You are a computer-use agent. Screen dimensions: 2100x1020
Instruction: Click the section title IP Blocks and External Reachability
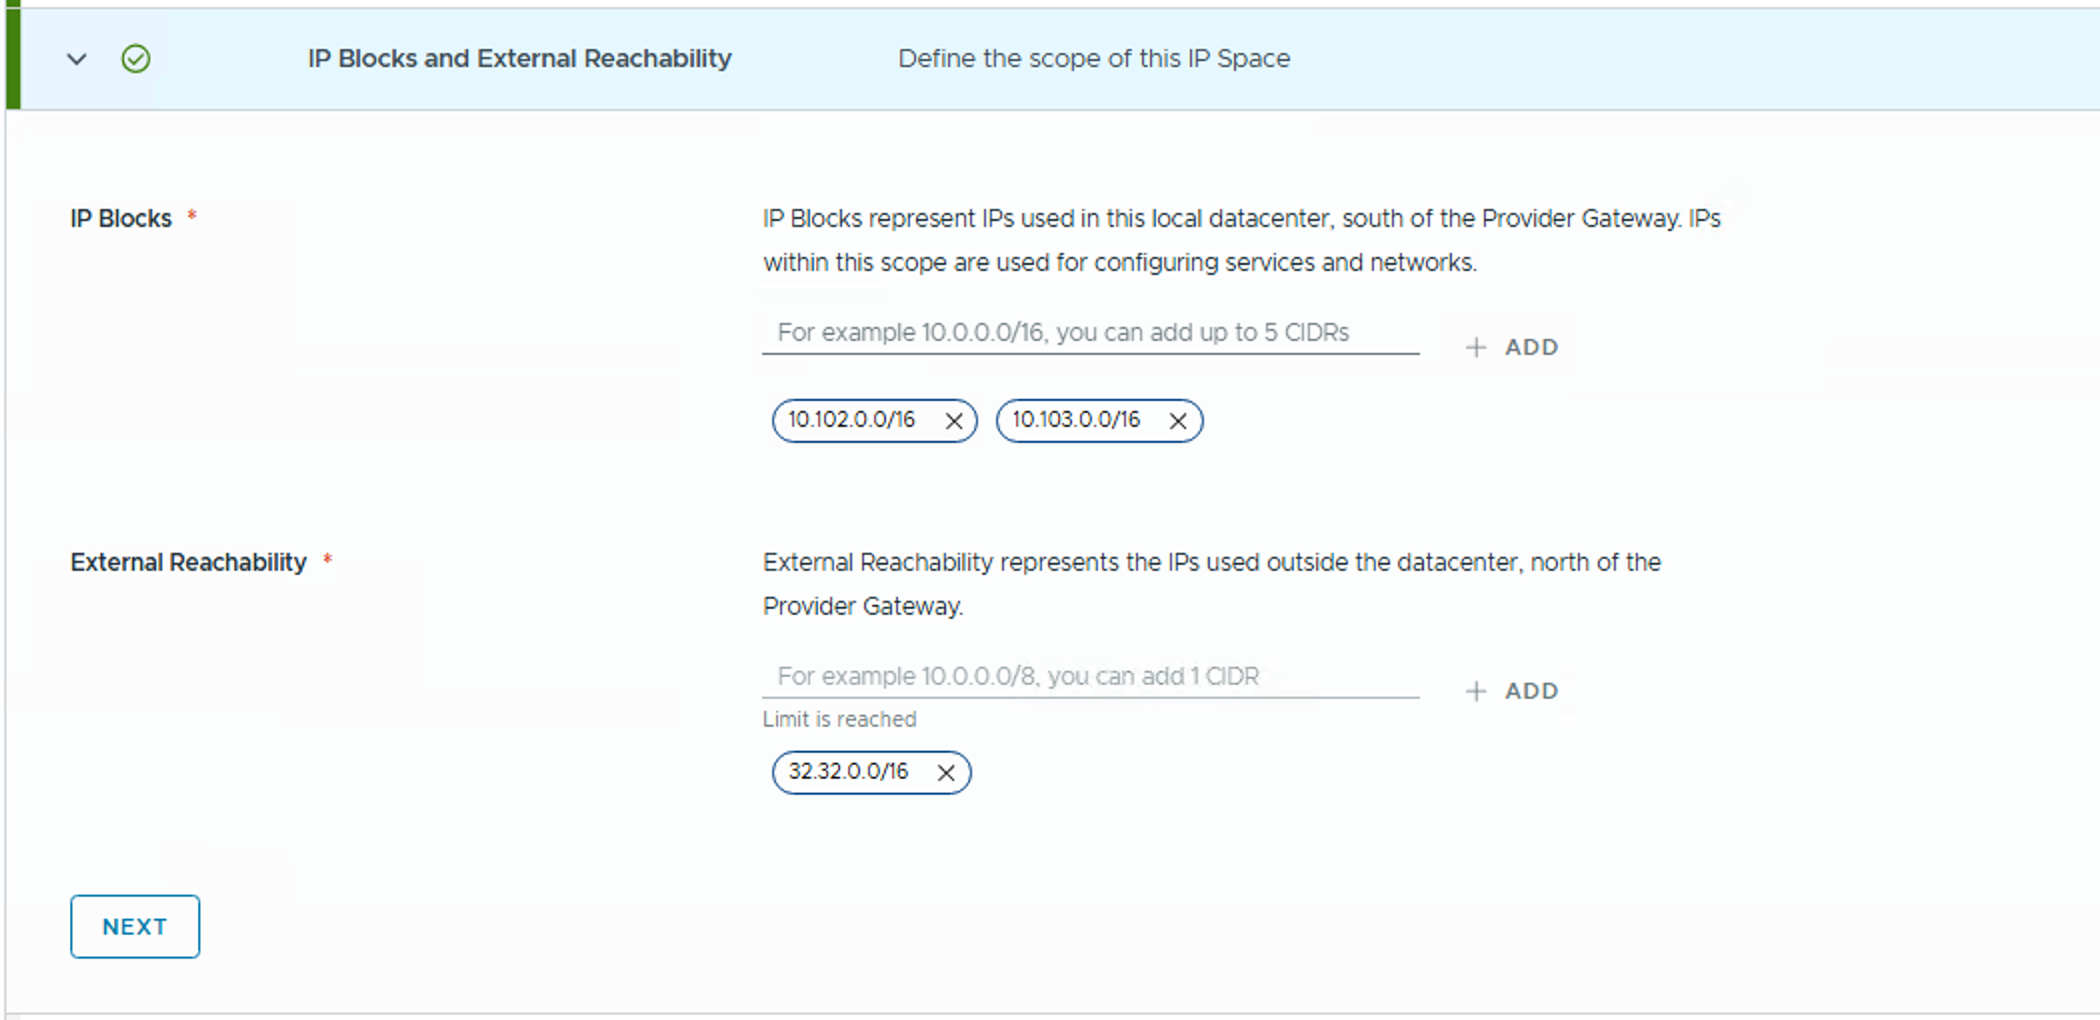(519, 59)
